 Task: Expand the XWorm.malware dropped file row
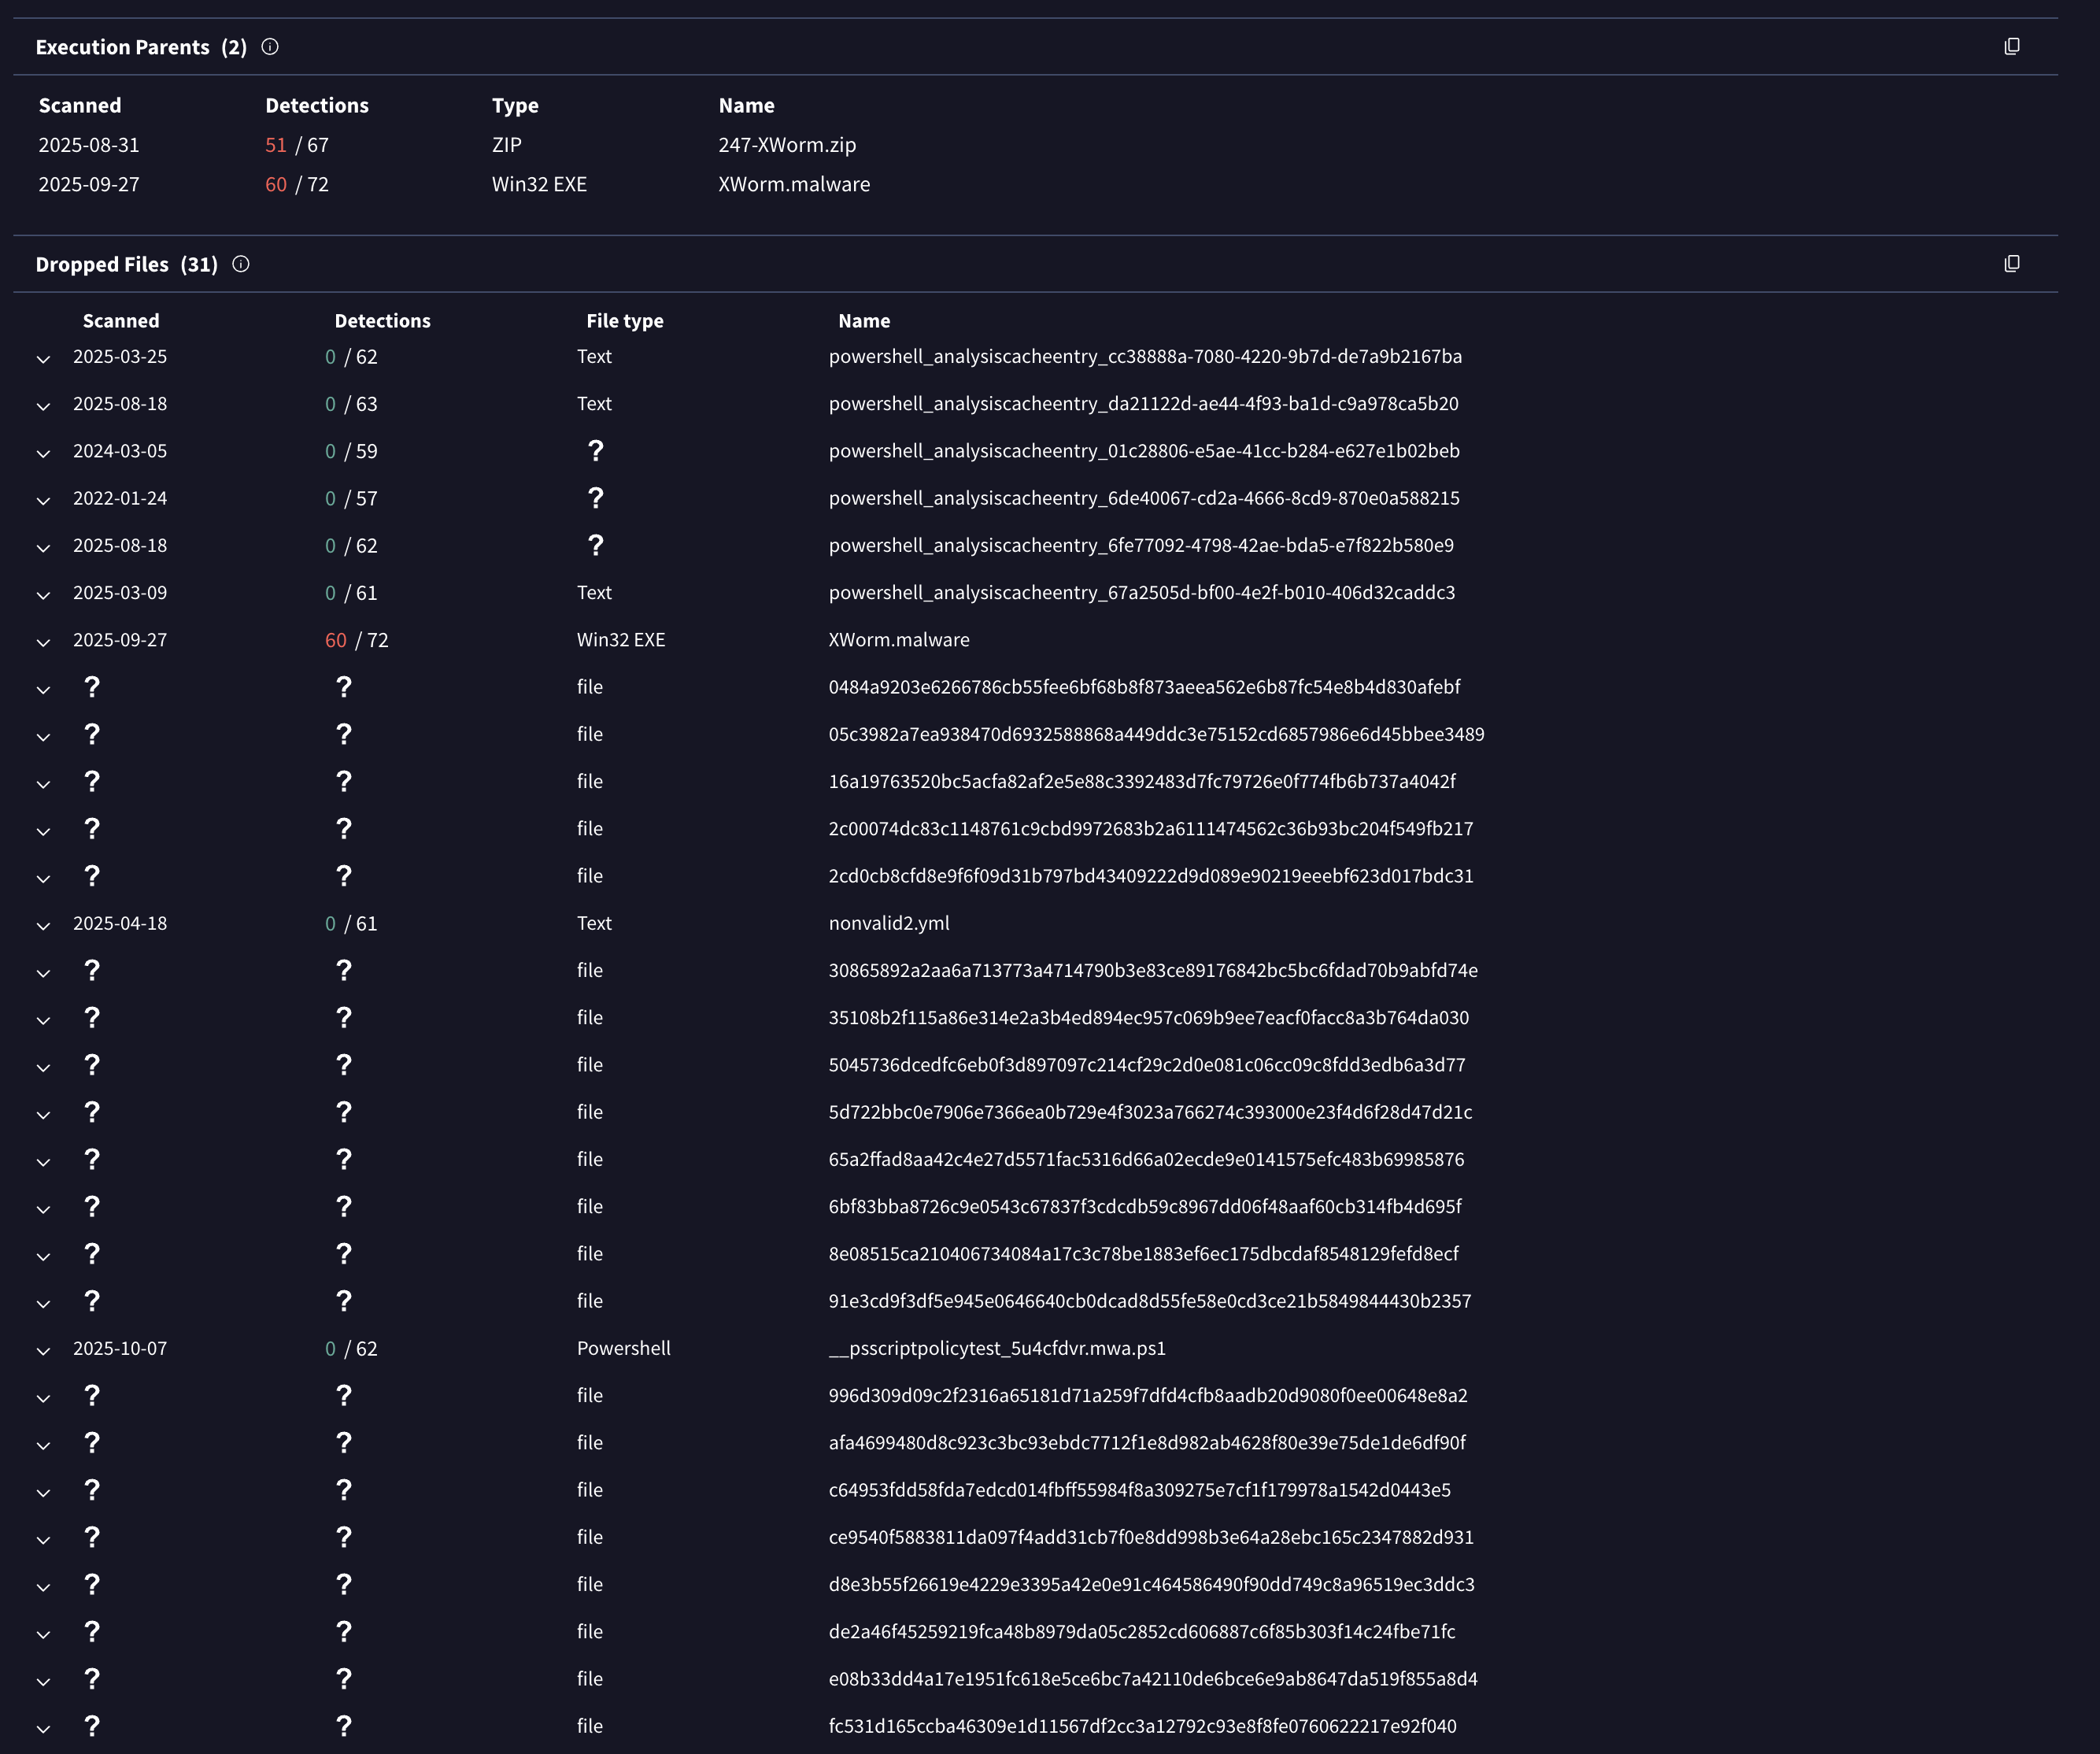point(43,642)
